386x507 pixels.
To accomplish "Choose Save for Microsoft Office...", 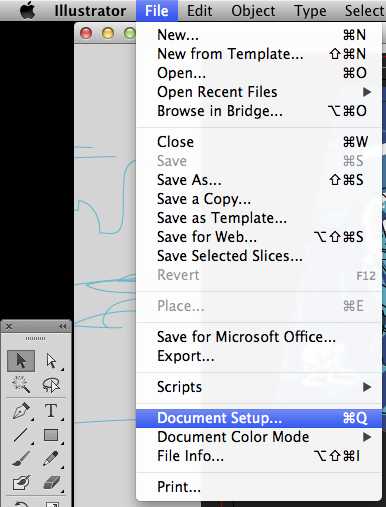I will [259, 337].
